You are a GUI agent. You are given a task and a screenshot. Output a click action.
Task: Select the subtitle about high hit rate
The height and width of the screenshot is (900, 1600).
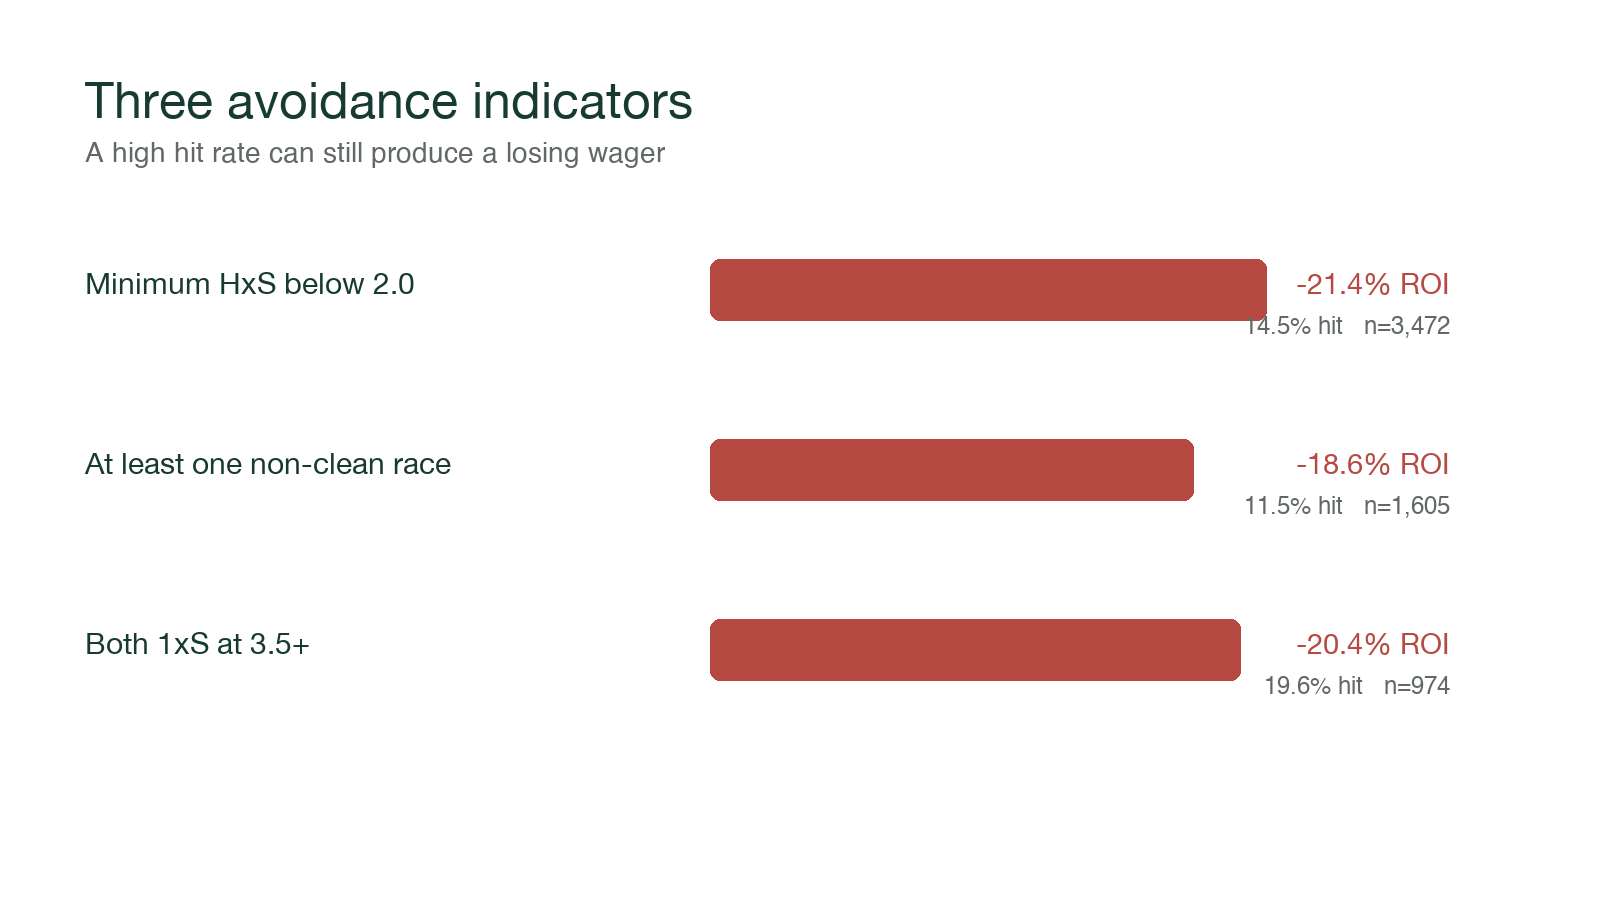(x=375, y=153)
